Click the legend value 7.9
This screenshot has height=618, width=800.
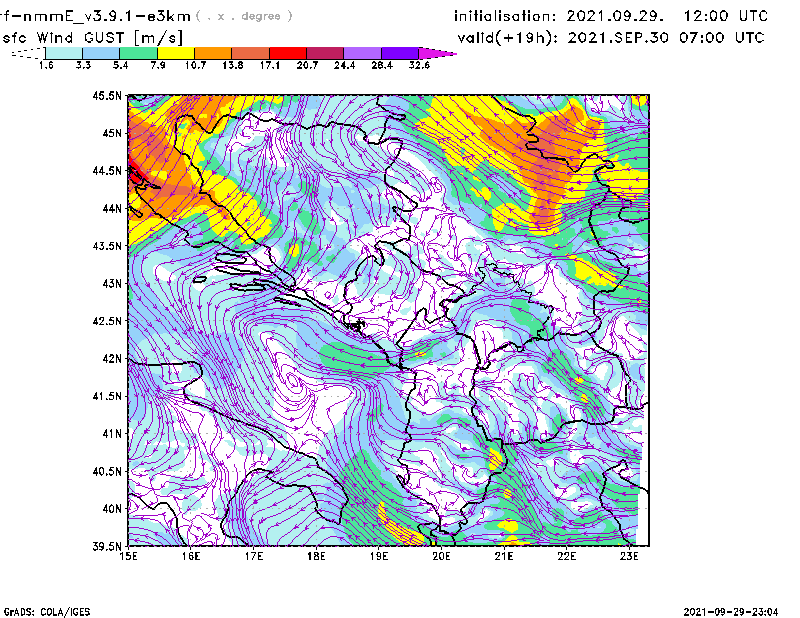pyautogui.click(x=158, y=65)
